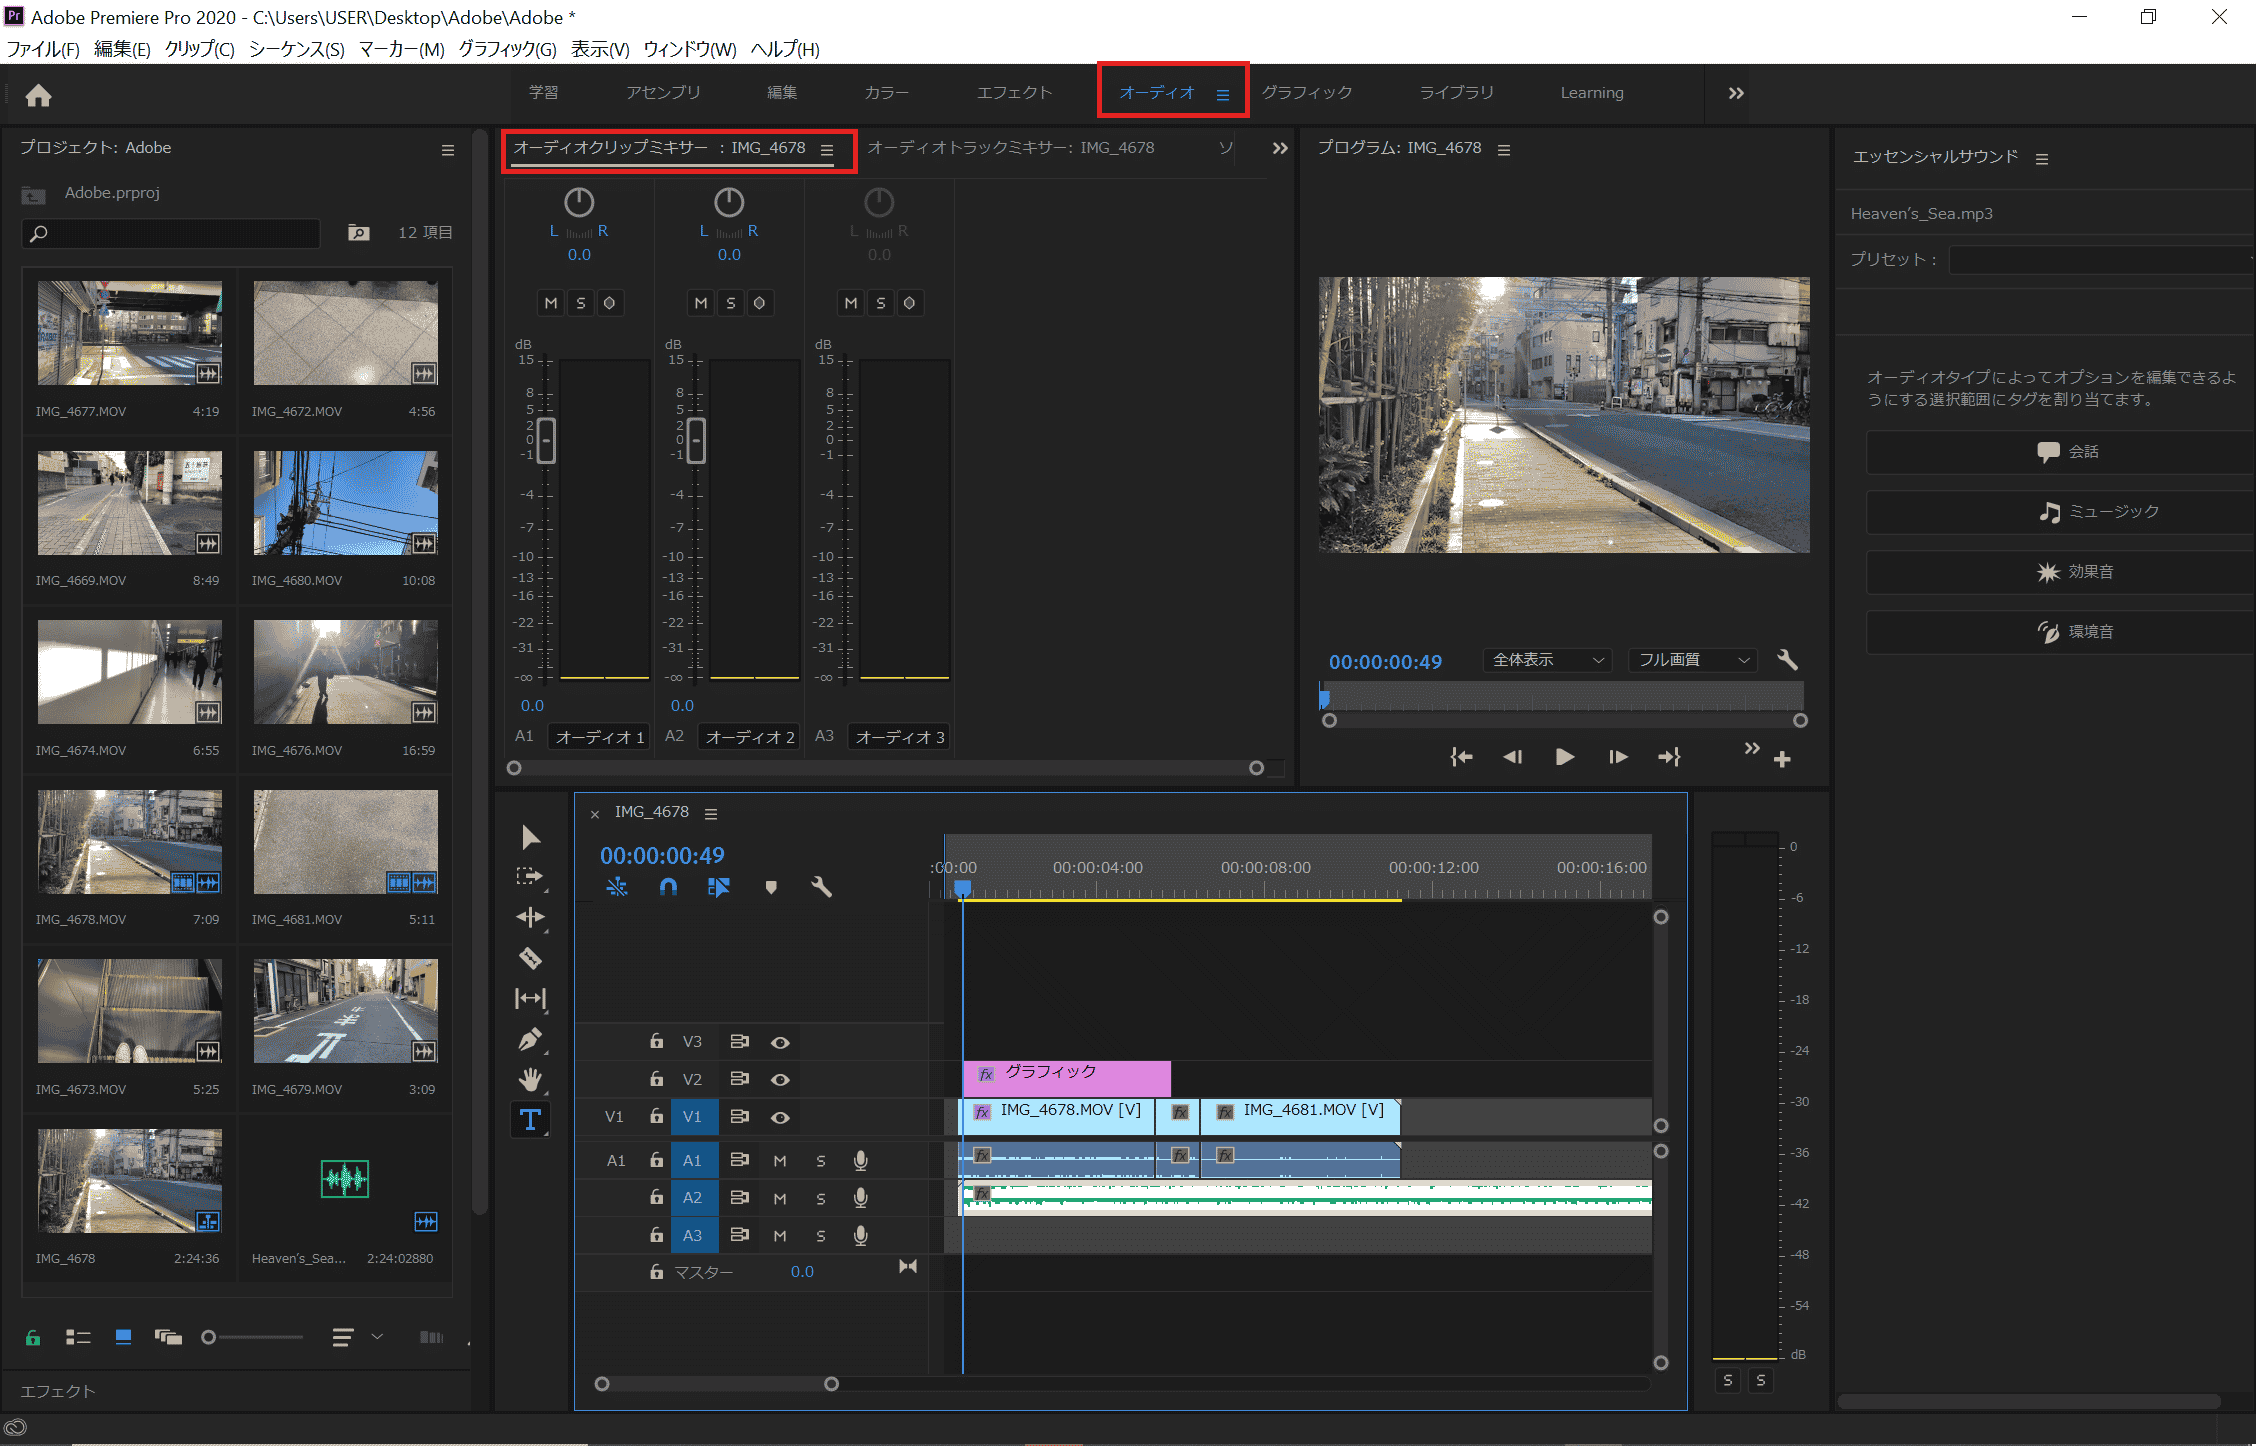Expand the workspace overflow chevron
2256x1446 pixels.
click(x=1736, y=93)
